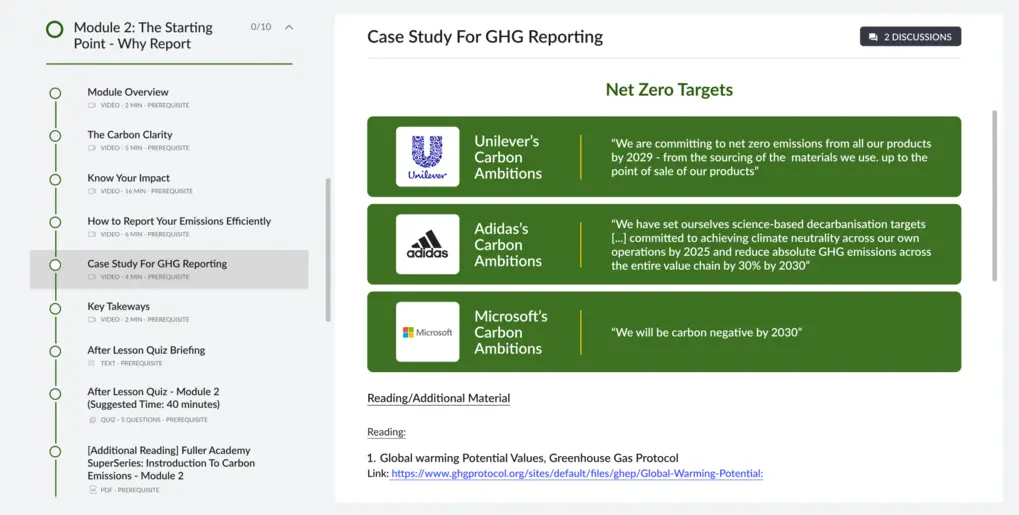Viewport: 1019px width, 515px height.
Task: Click the Reading/Additional Material heading
Action: (x=439, y=398)
